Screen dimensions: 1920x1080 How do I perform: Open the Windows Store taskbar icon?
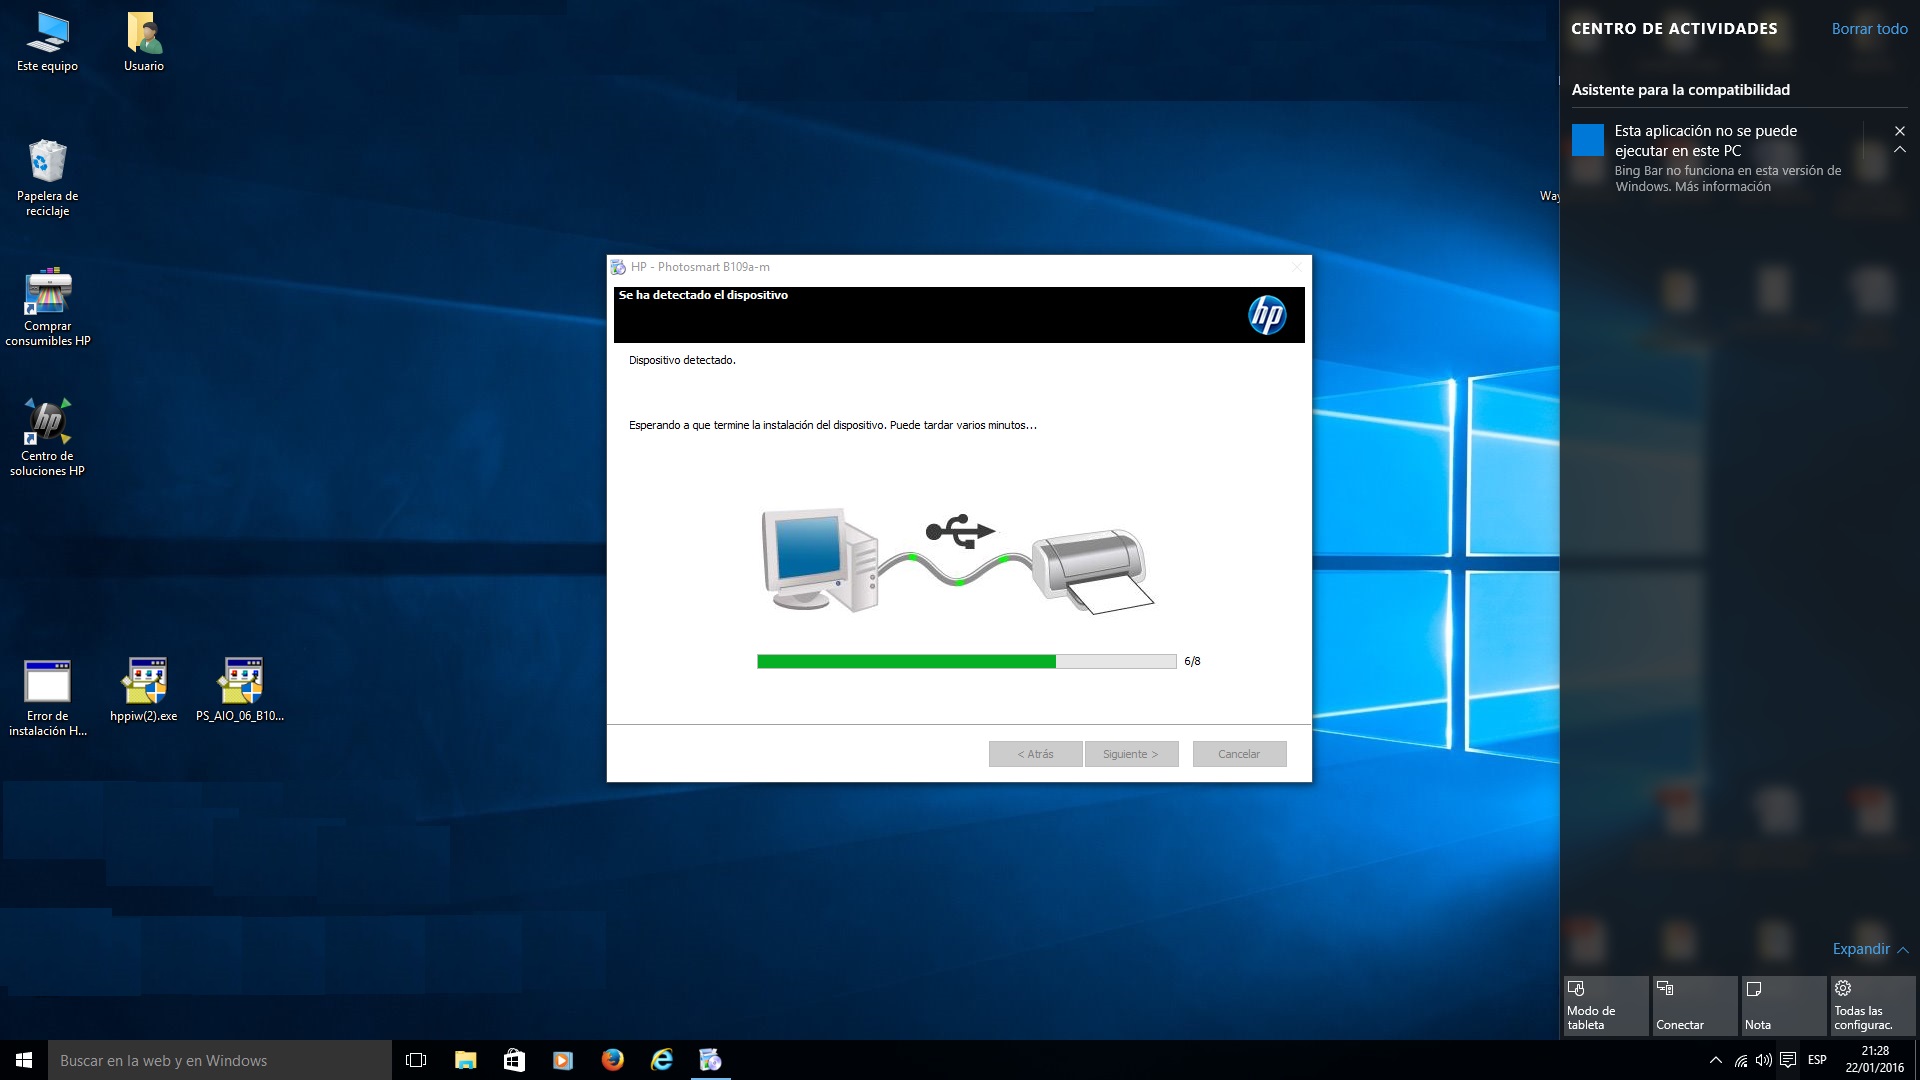[x=514, y=1060]
